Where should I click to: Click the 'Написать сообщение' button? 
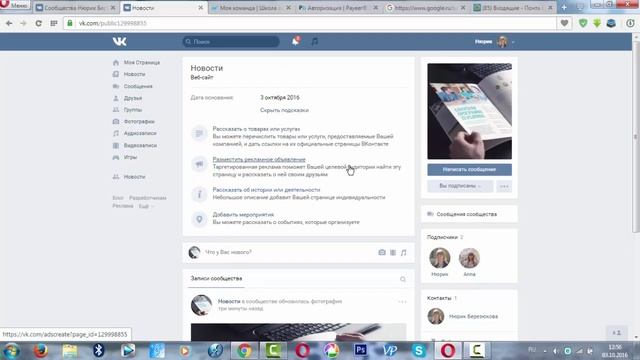469,169
